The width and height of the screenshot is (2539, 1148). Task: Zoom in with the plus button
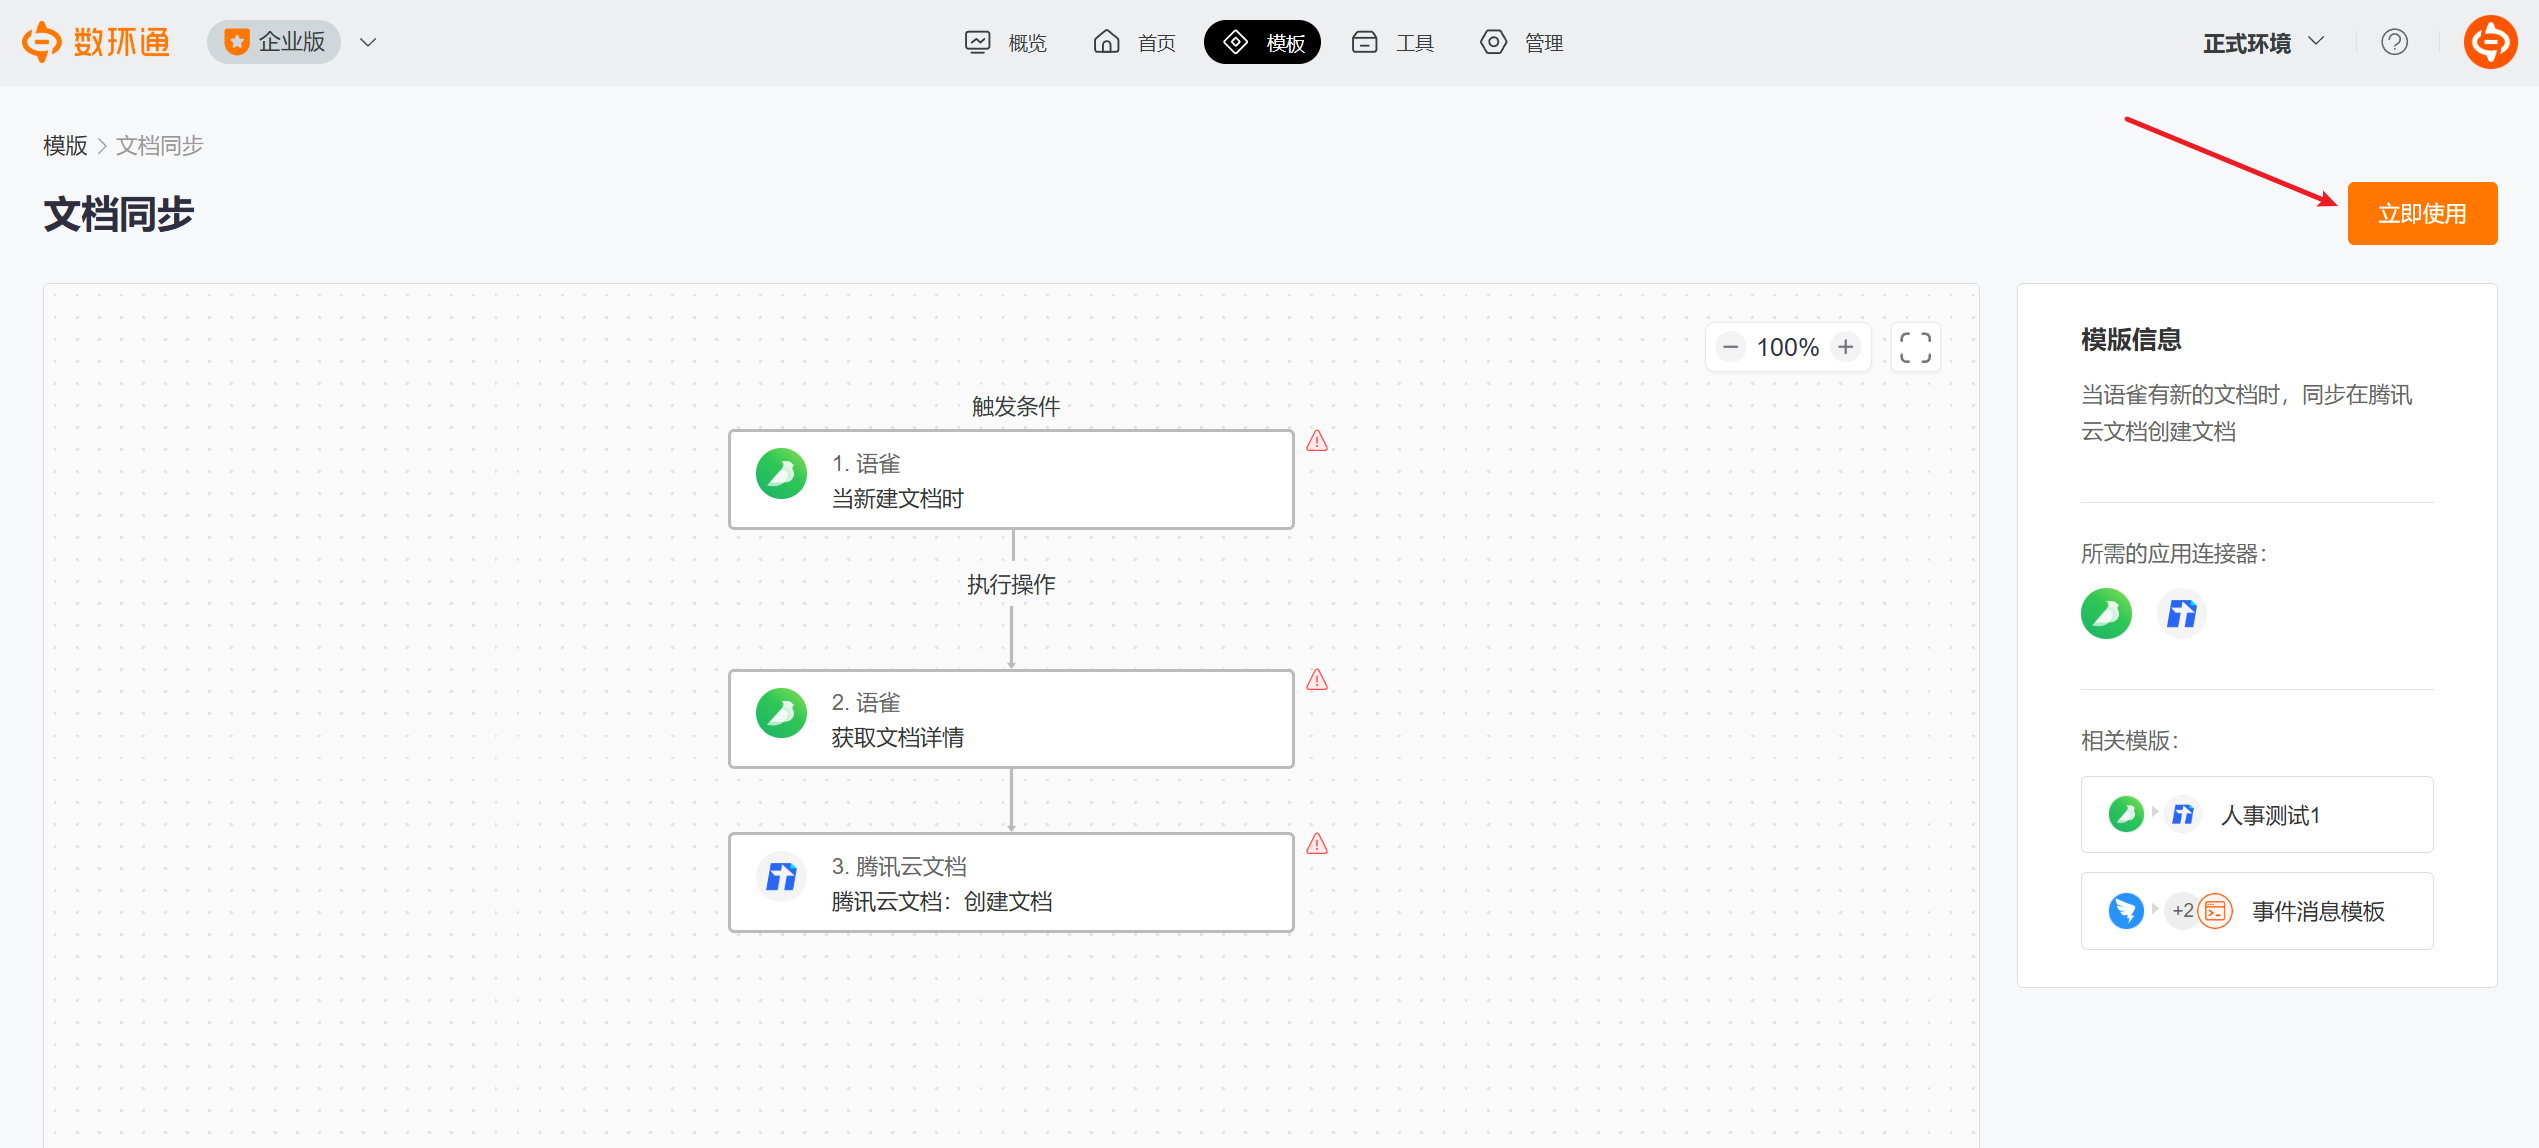click(x=1846, y=347)
